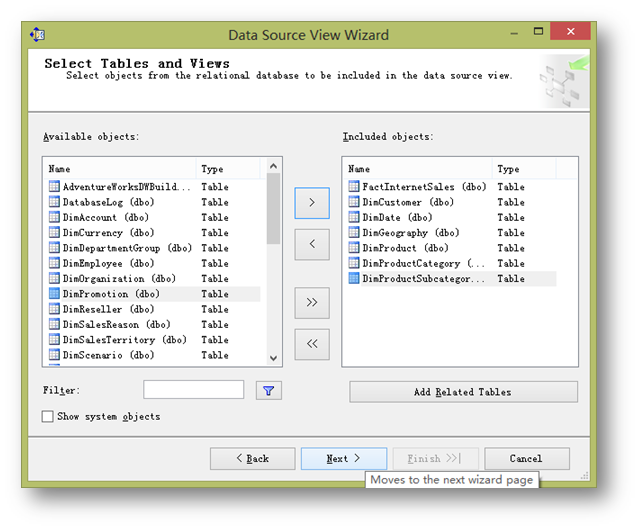Toggle Show system objects checkbox
639x530 pixels.
pos(48,416)
